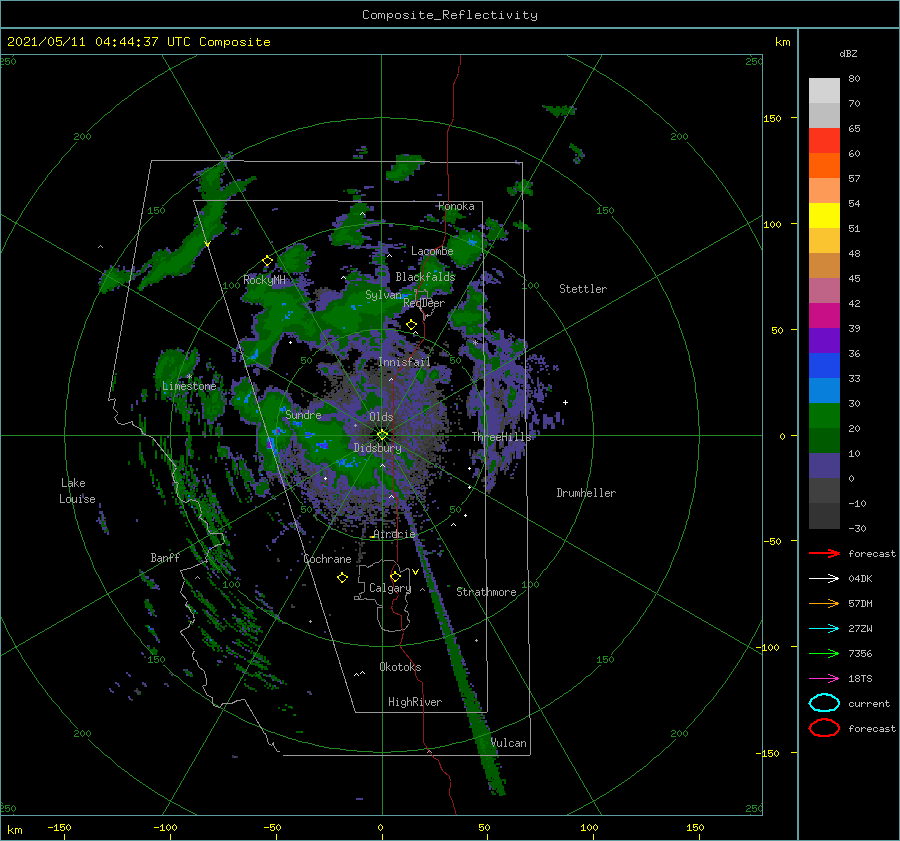Image resolution: width=900 pixels, height=841 pixels.
Task: Click the RedDeer city label
Action: pos(424,303)
